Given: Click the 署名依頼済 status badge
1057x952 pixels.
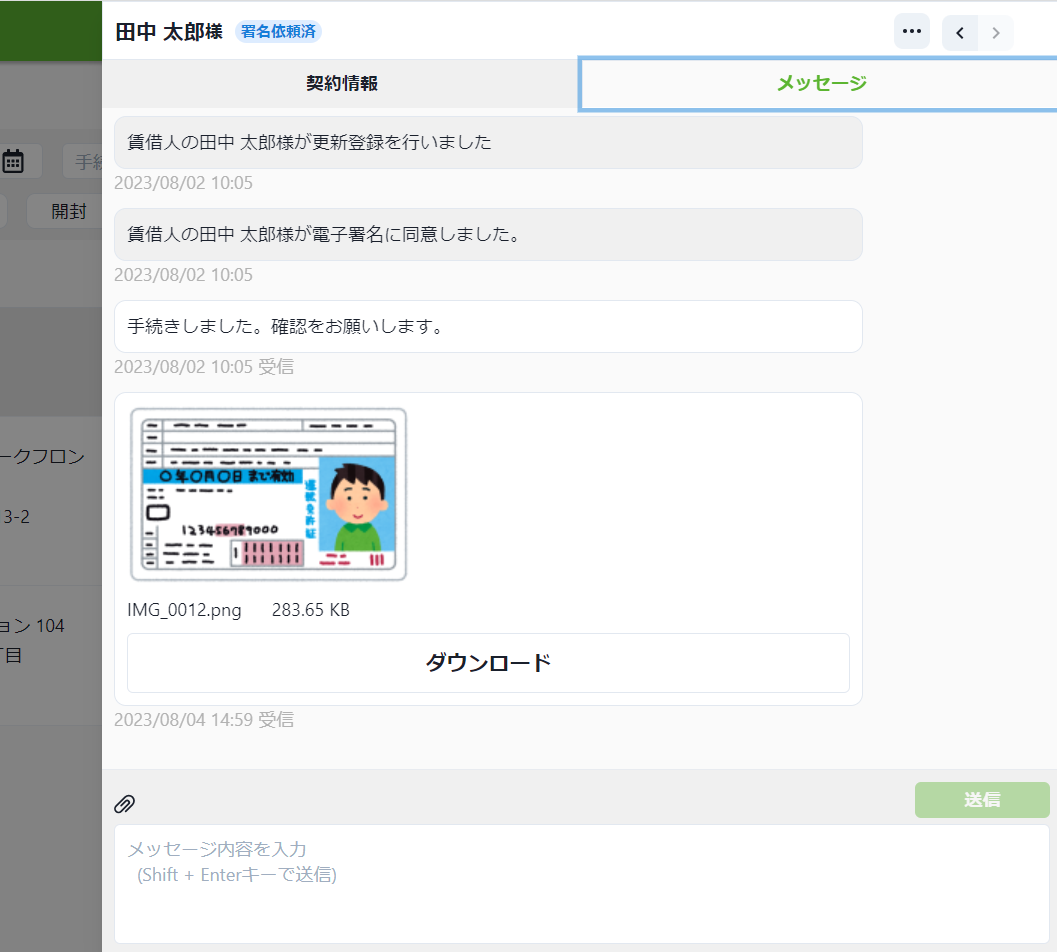Looking at the screenshot, I should [x=278, y=32].
